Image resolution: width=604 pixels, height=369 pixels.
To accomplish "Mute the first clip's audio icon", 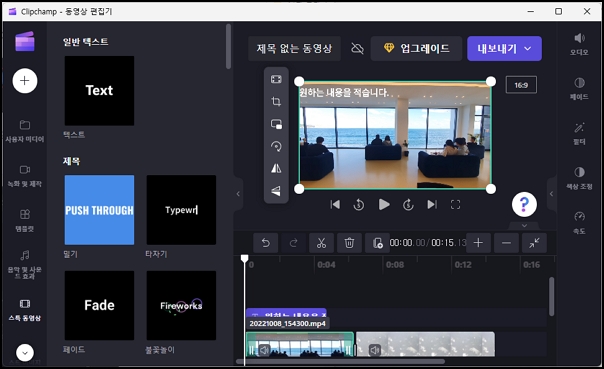I will (x=264, y=350).
